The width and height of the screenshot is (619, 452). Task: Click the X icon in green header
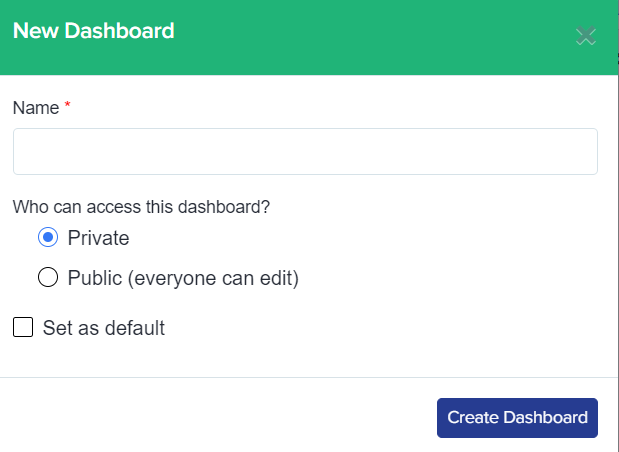coord(586,37)
